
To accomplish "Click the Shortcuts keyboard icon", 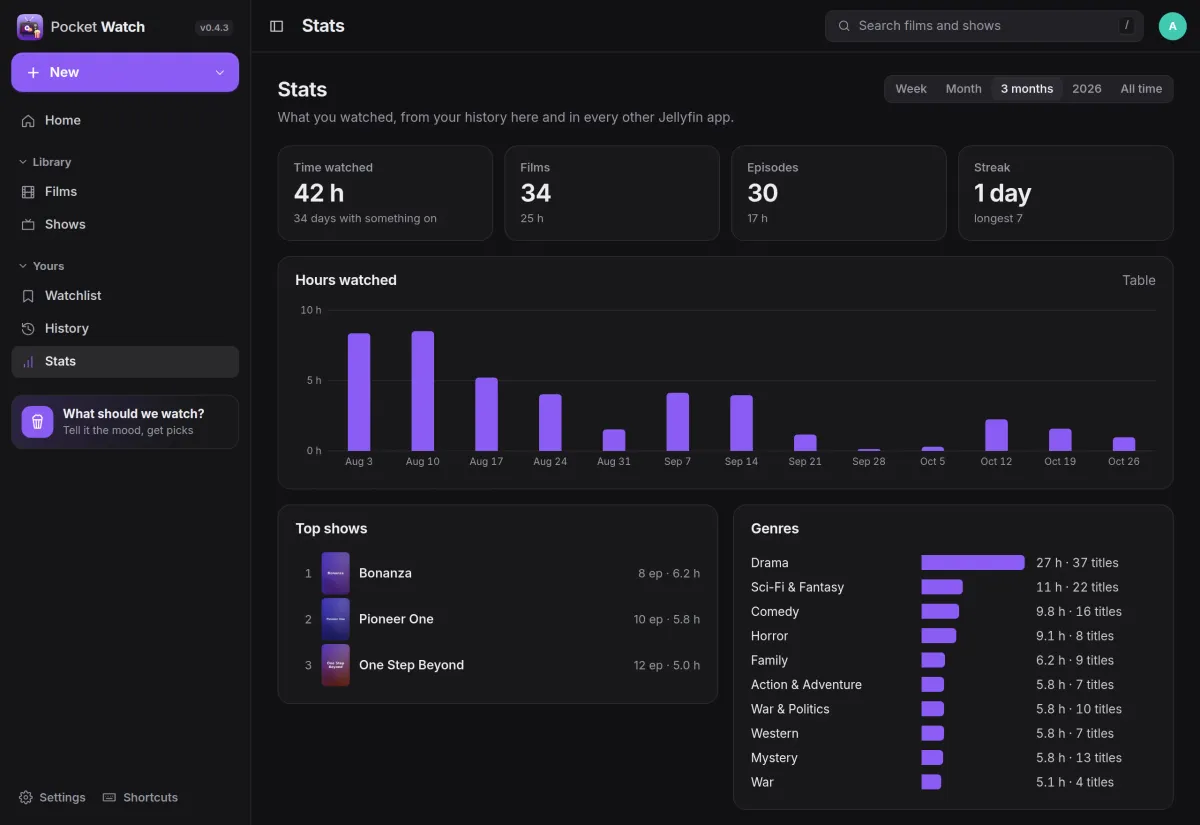I will (x=110, y=797).
